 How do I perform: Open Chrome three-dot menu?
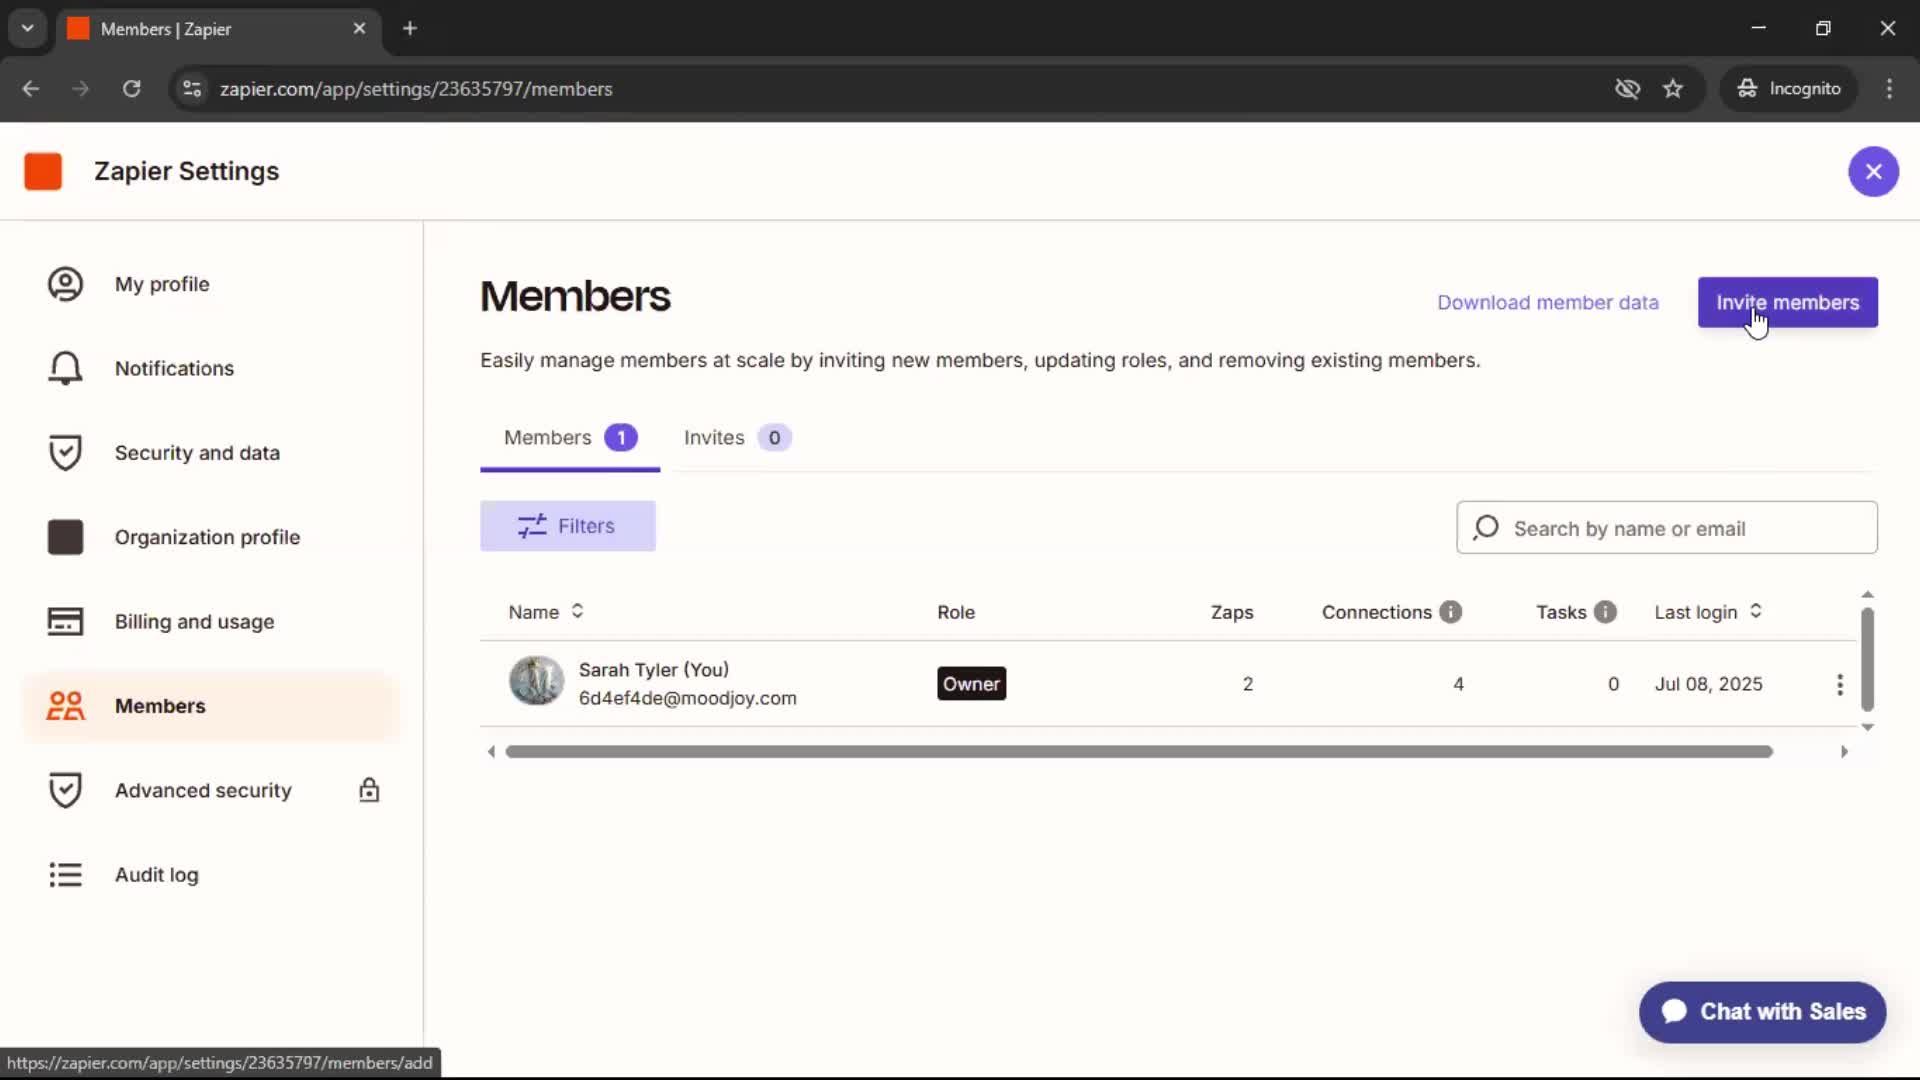1888,88
